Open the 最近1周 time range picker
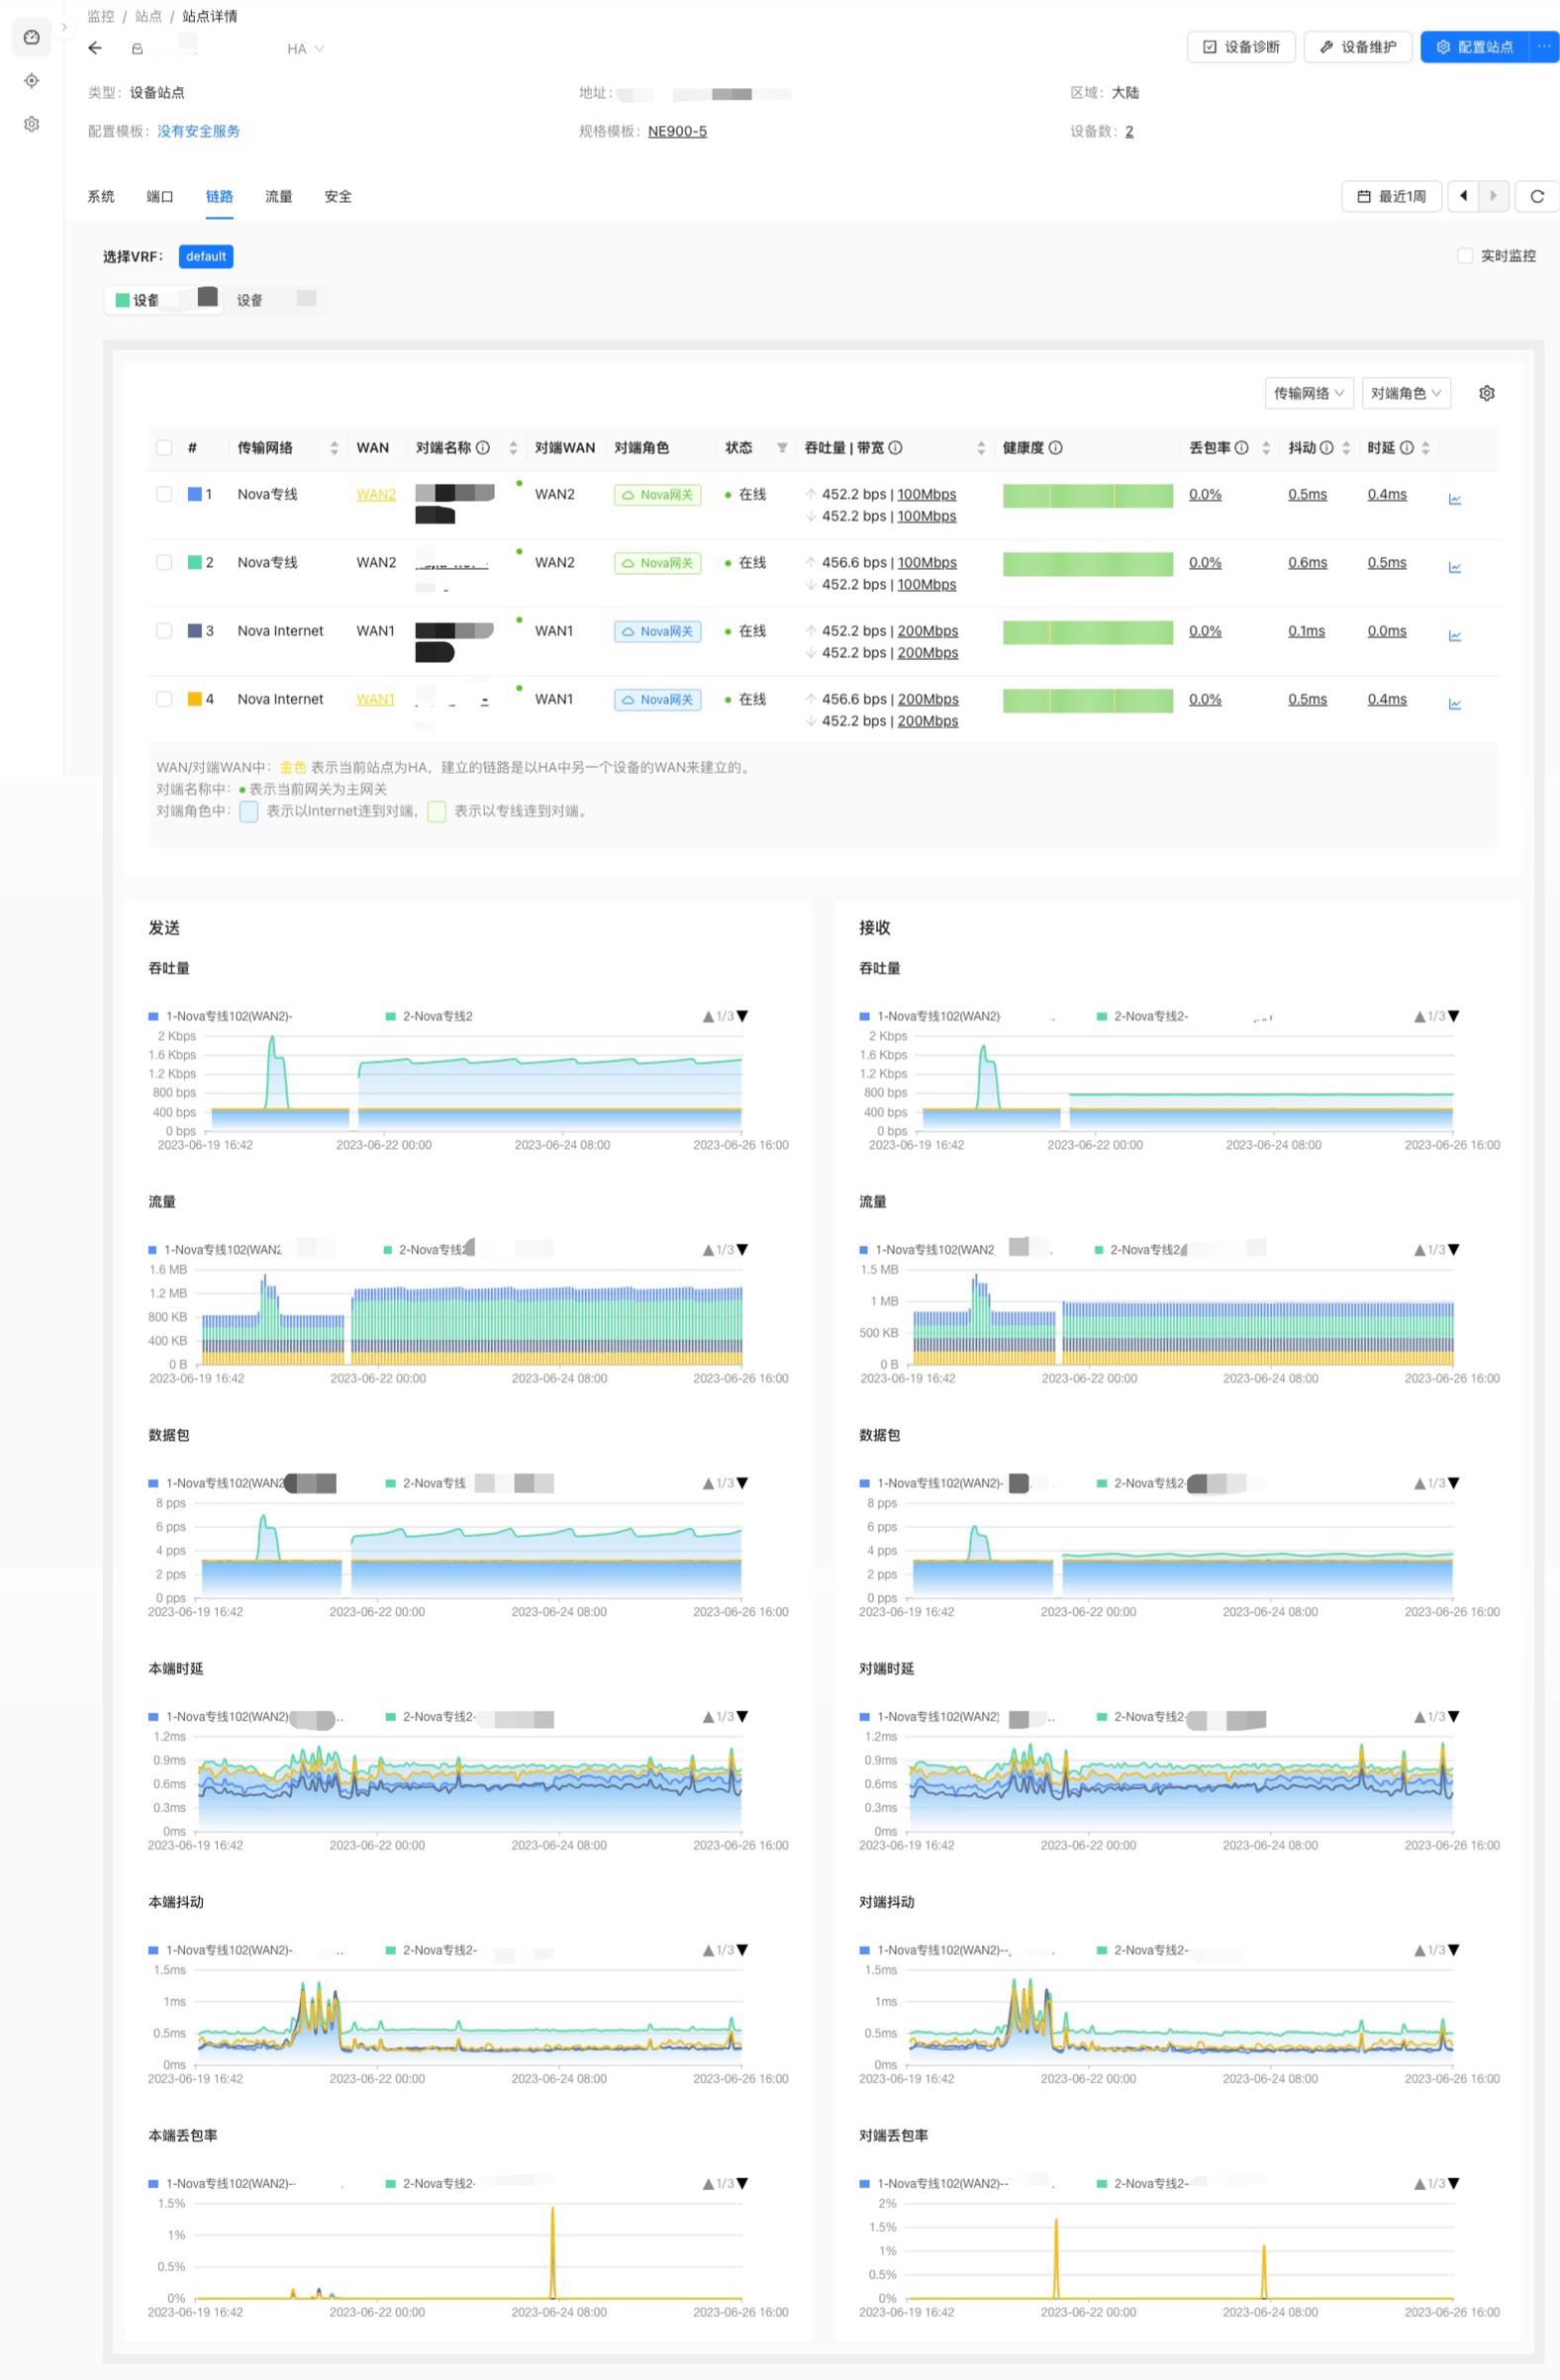Image resolution: width=1560 pixels, height=2380 pixels. click(x=1391, y=196)
